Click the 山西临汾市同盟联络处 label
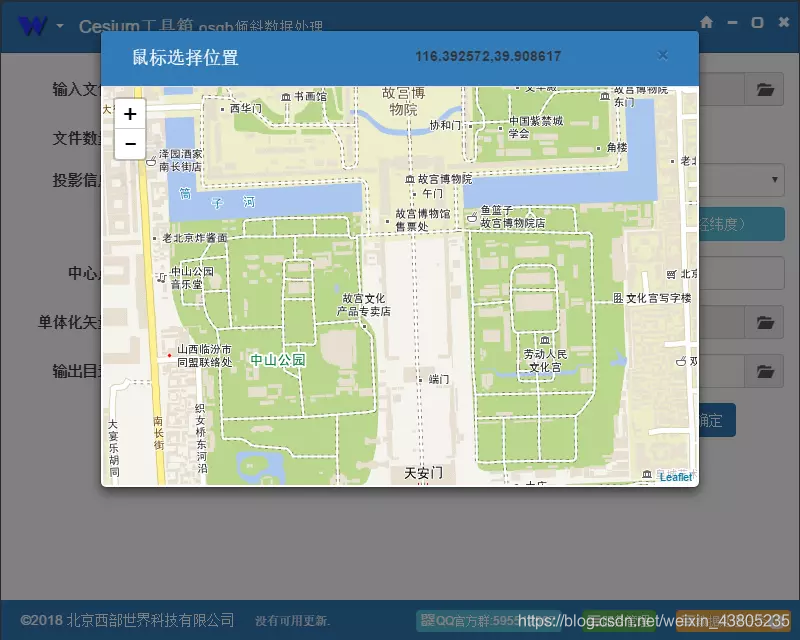800x640 pixels. pos(204,356)
